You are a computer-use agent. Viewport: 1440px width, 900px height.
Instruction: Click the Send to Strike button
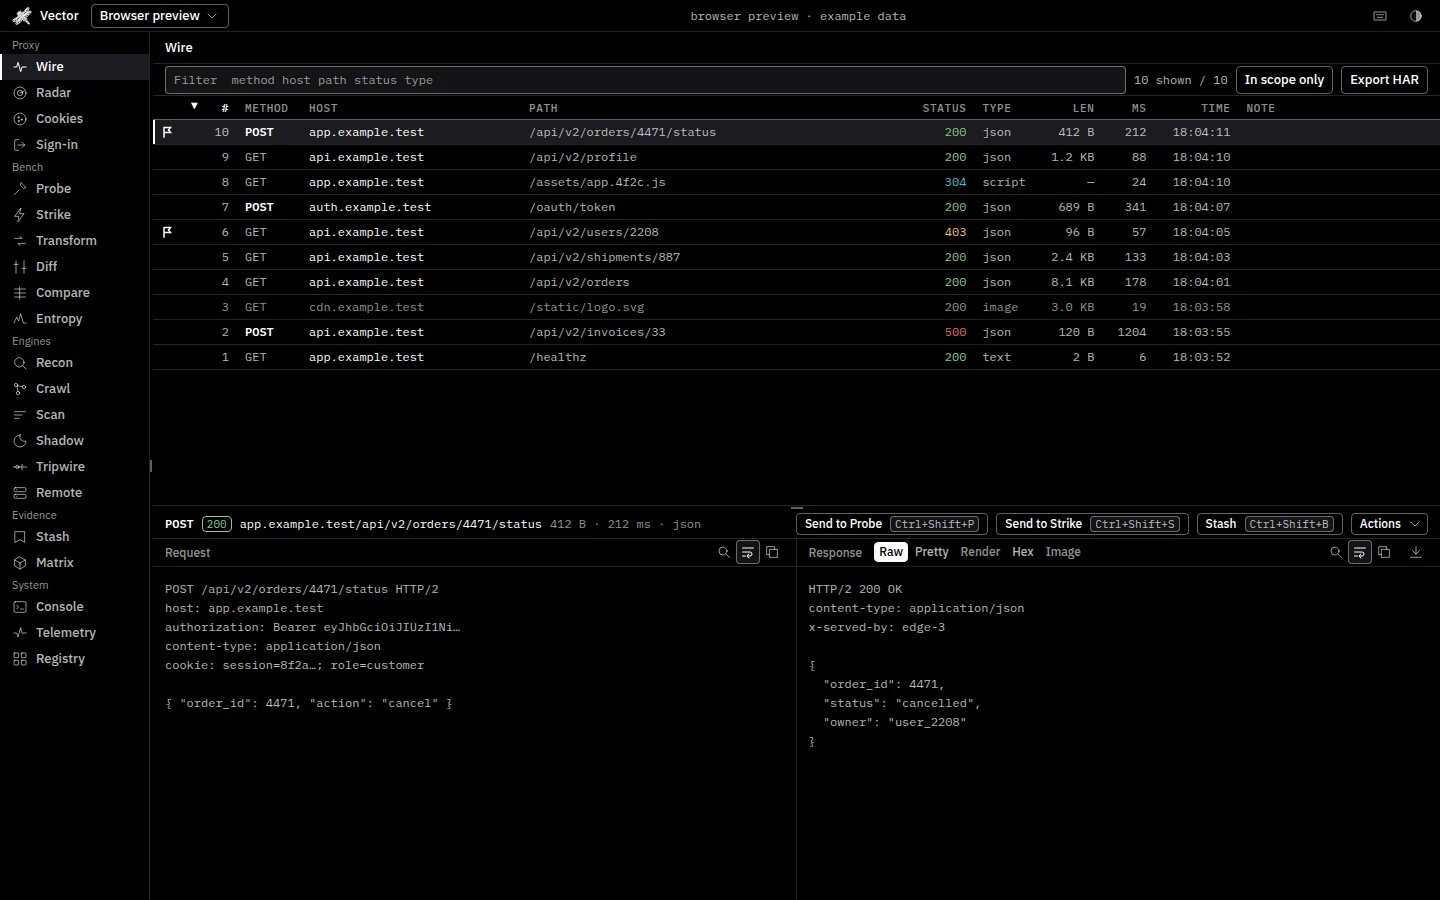(x=1092, y=524)
